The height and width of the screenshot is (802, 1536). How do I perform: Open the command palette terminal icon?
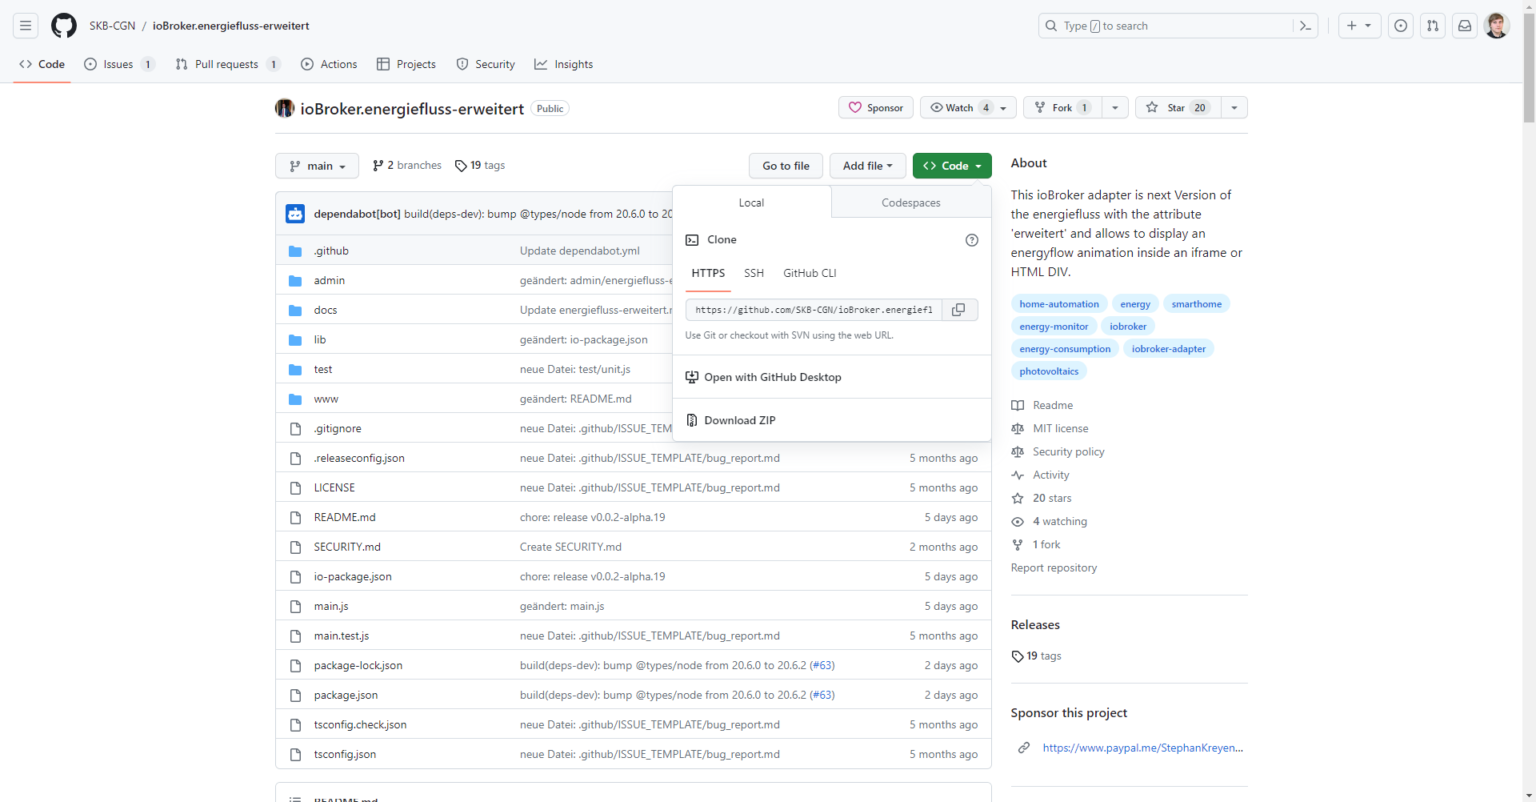click(x=1305, y=25)
